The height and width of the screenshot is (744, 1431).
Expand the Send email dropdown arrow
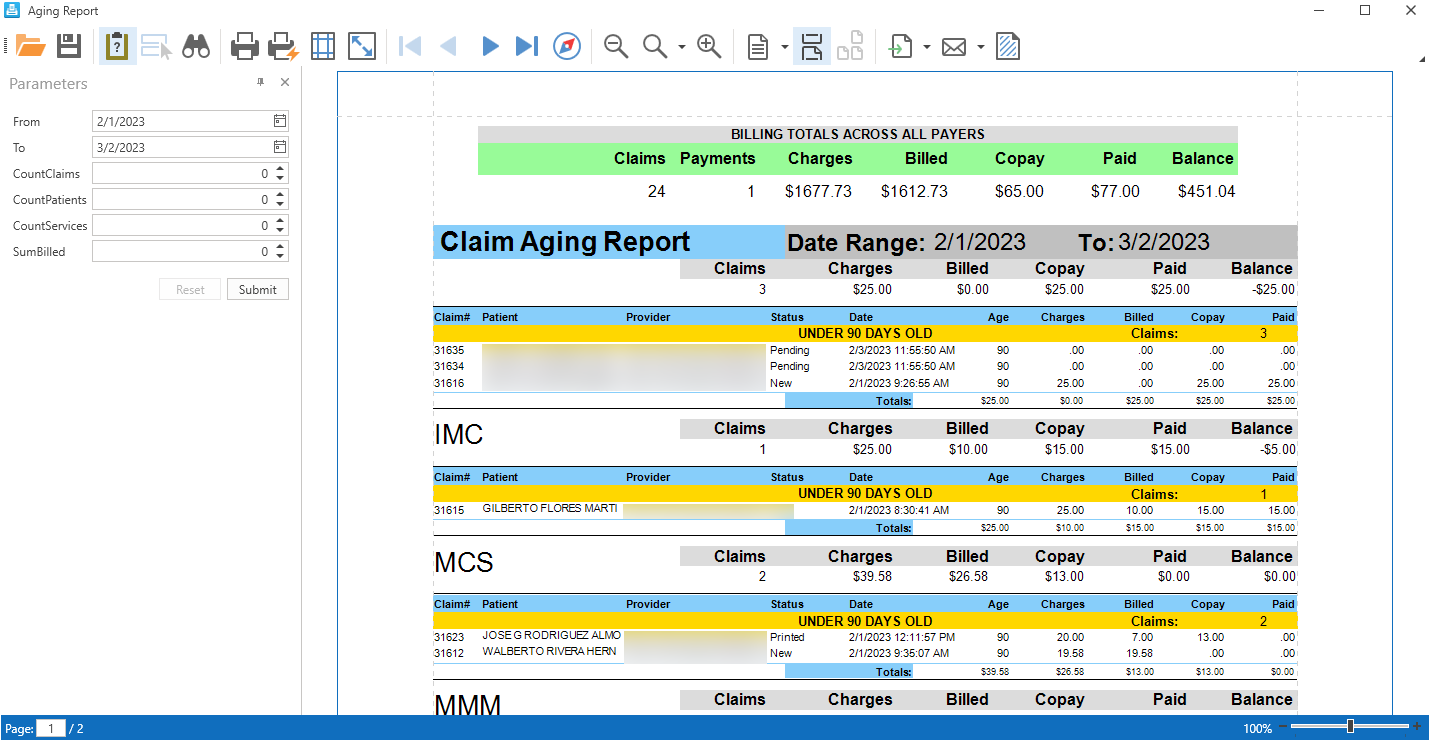[x=981, y=47]
